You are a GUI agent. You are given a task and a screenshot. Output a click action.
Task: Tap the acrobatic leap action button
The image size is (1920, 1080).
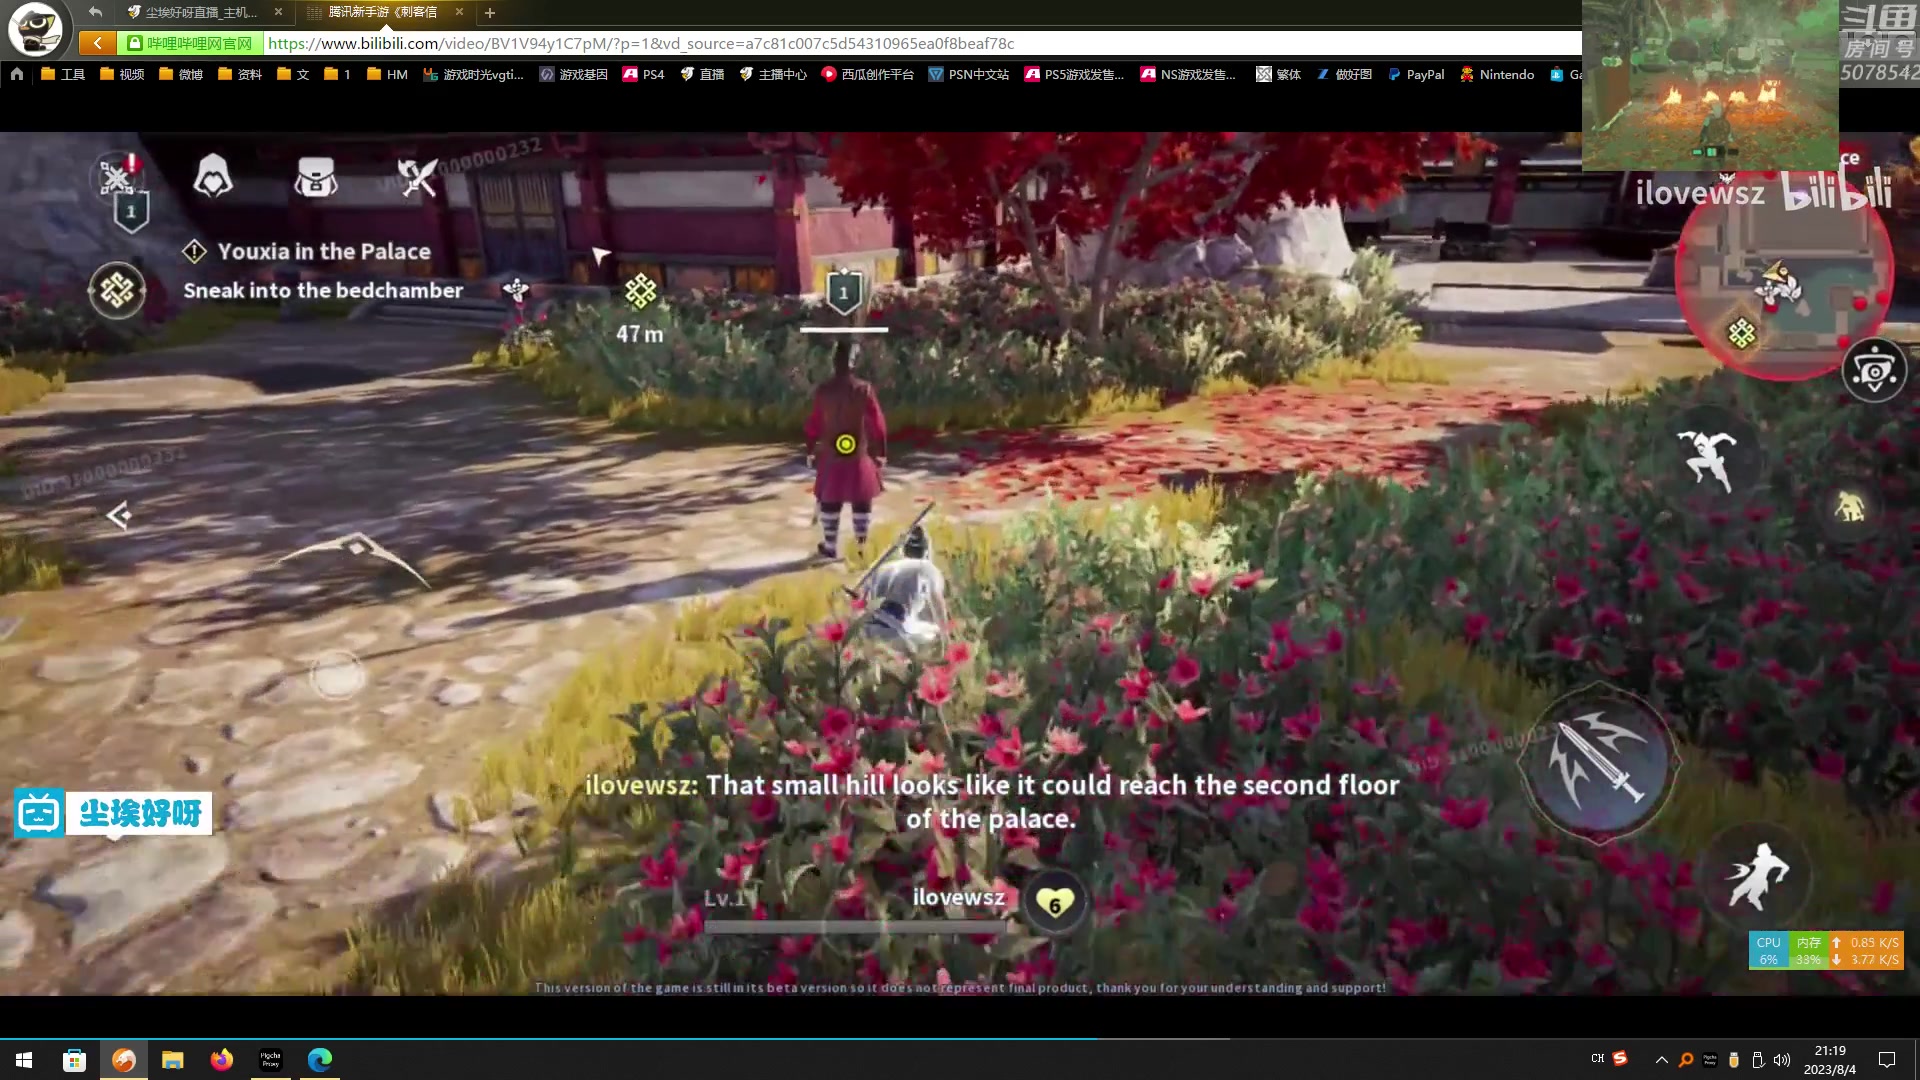click(x=1708, y=460)
